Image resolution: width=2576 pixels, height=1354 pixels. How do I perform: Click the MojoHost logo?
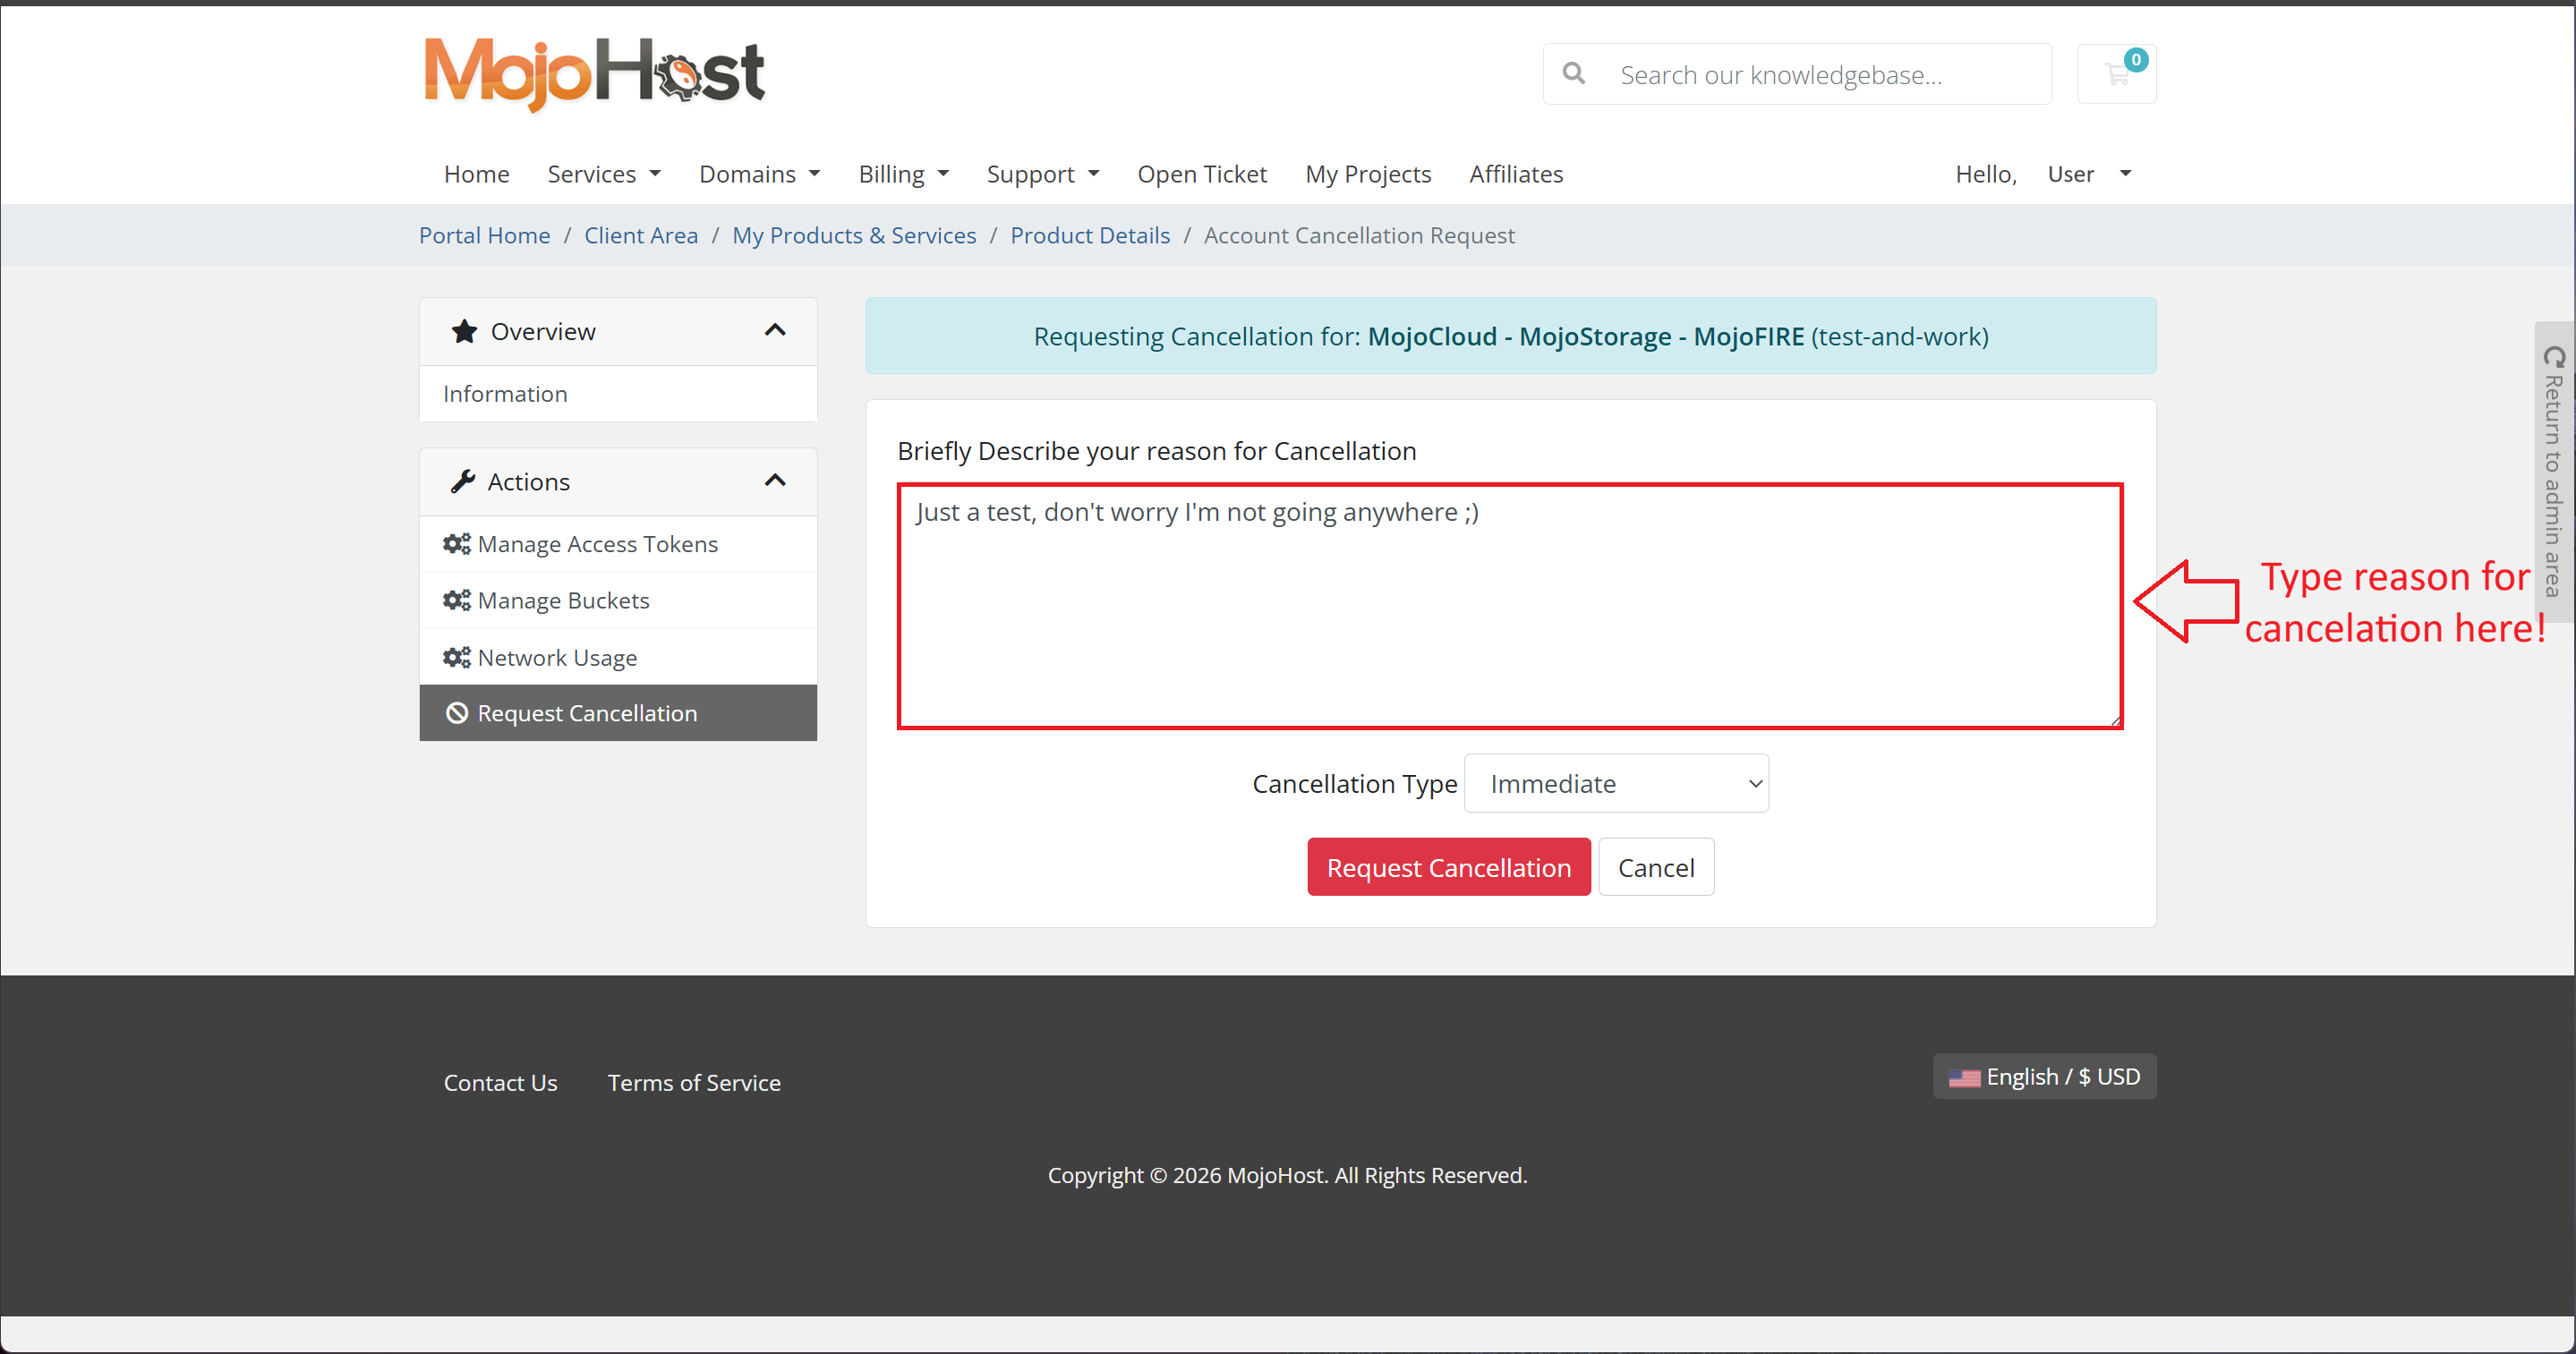click(x=594, y=73)
